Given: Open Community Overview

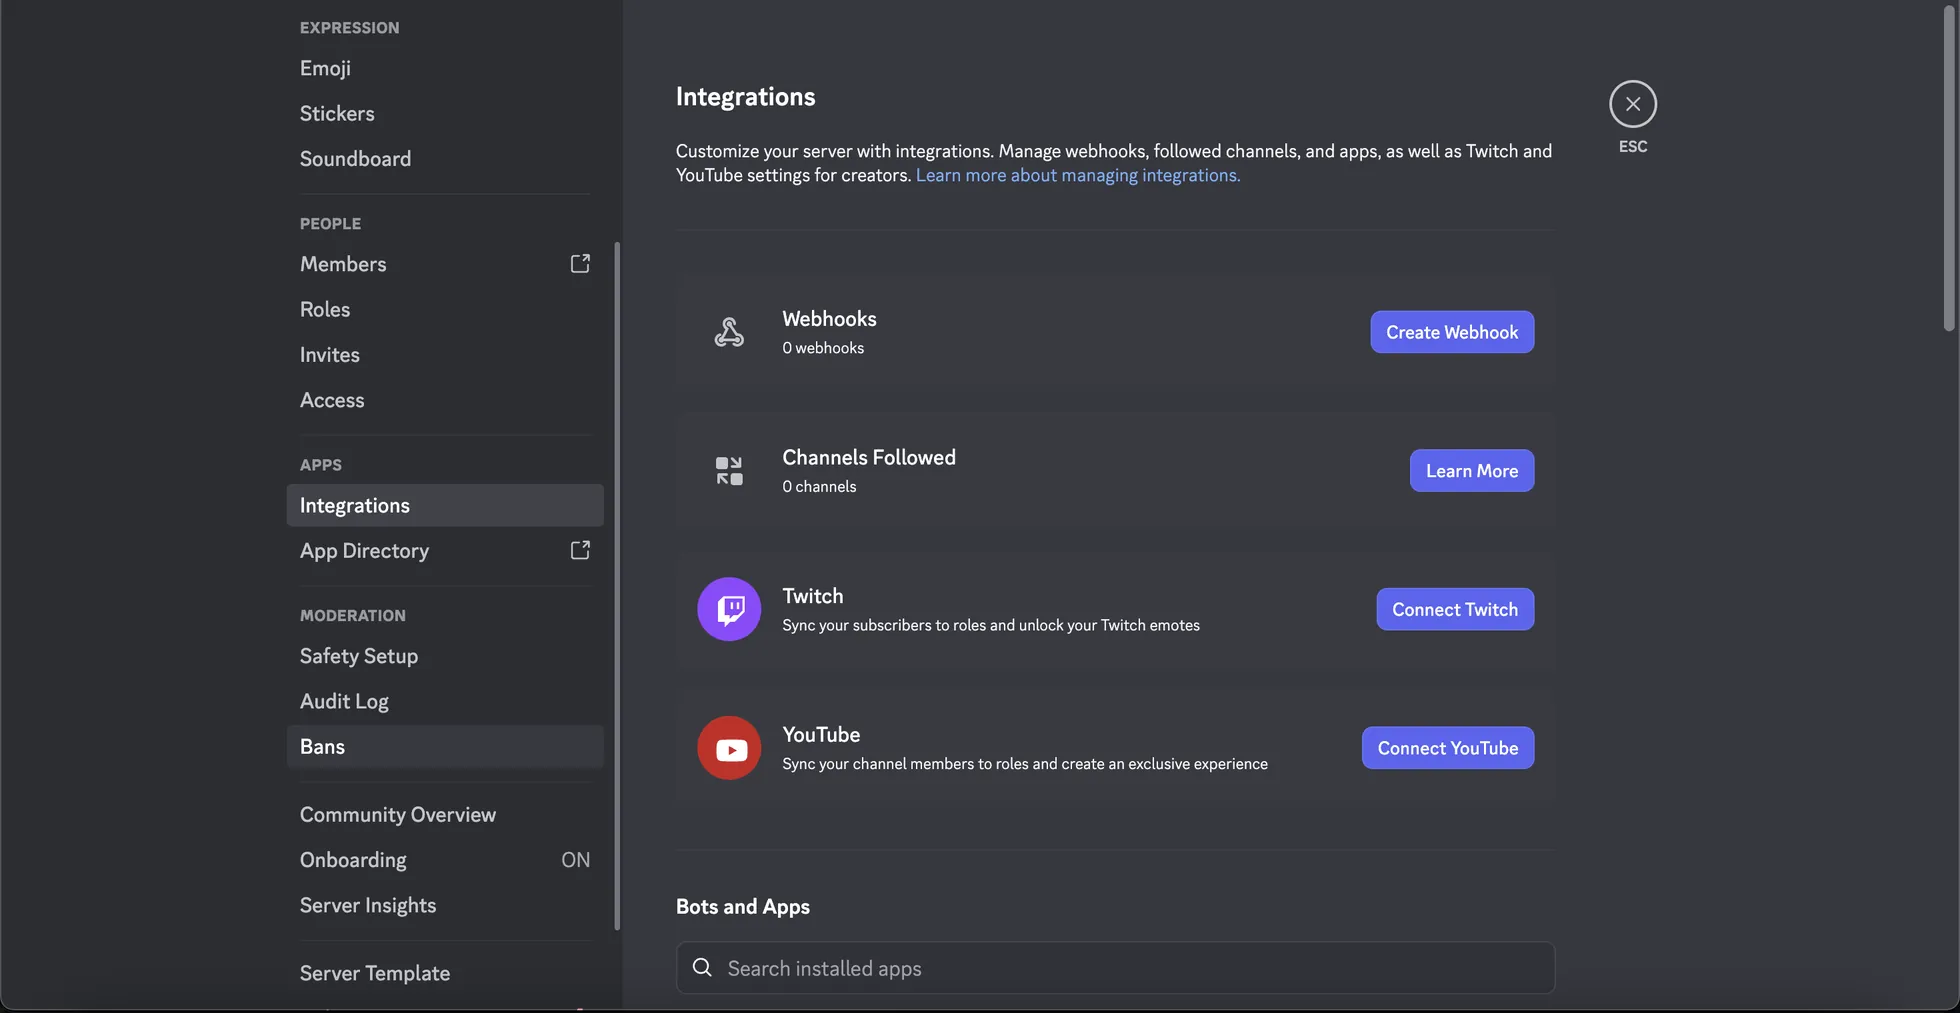Looking at the screenshot, I should point(445,815).
